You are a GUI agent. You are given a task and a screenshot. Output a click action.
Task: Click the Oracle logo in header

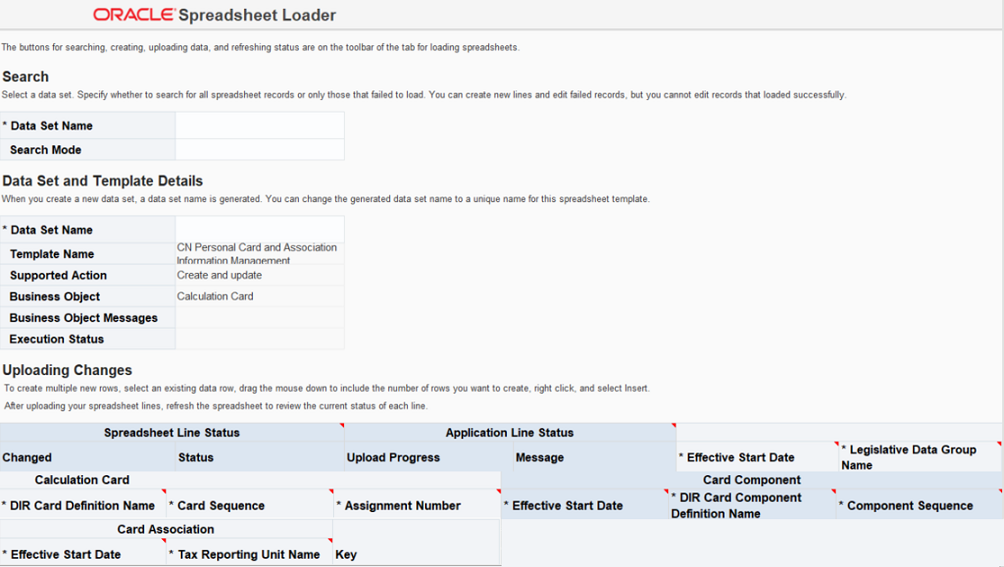pyautogui.click(x=134, y=14)
